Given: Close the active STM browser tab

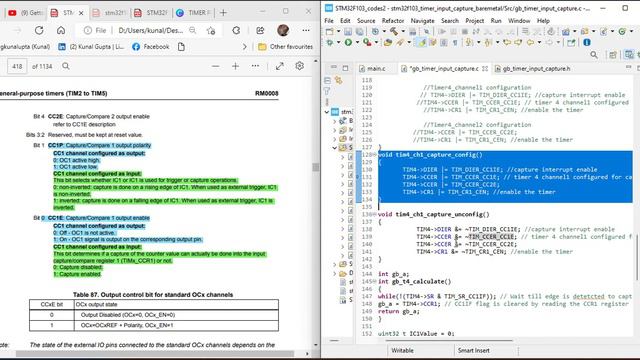Looking at the screenshot, I should tap(81, 13).
